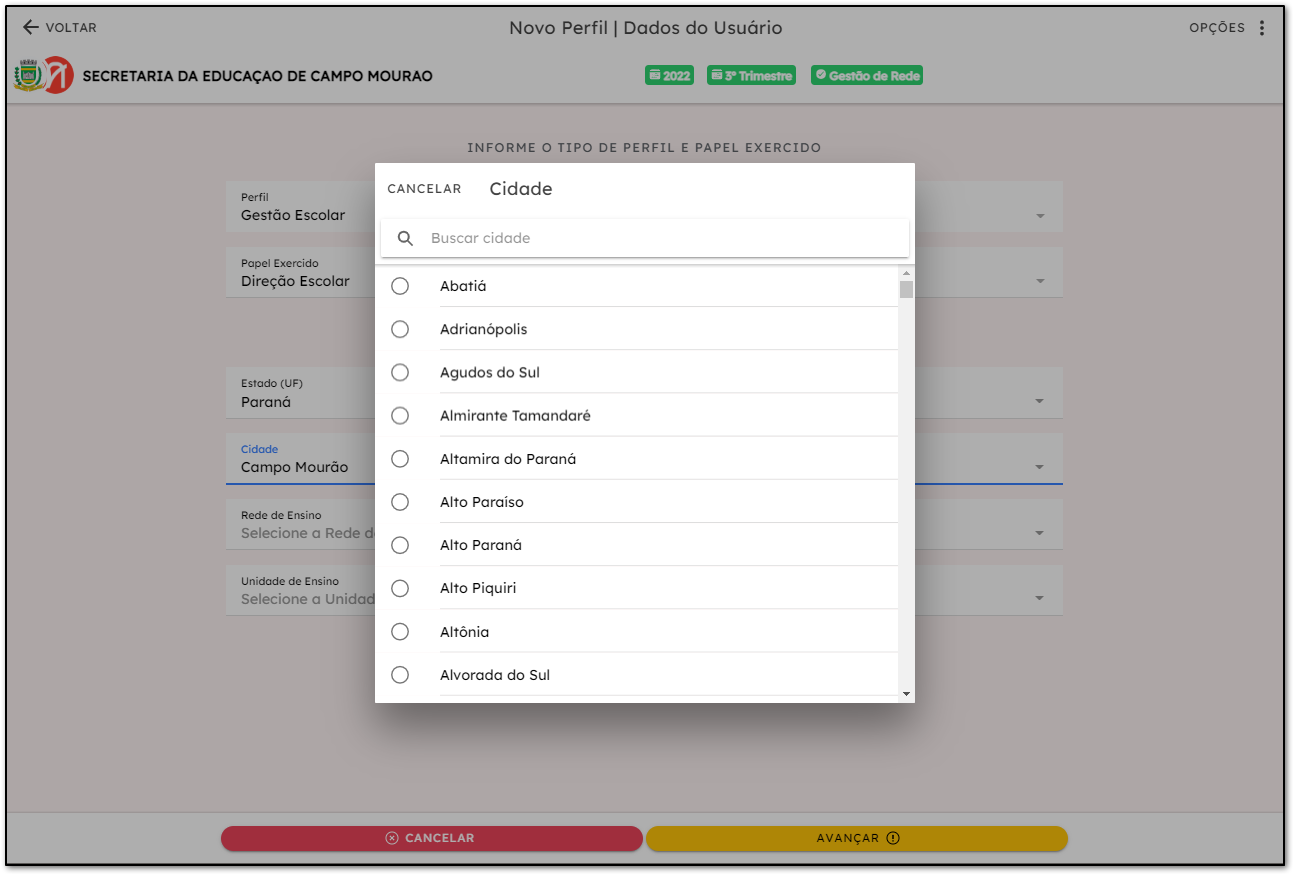Click the Gestão Escolar value in Perfil
This screenshot has height=875, width=1294.
[x=293, y=215]
